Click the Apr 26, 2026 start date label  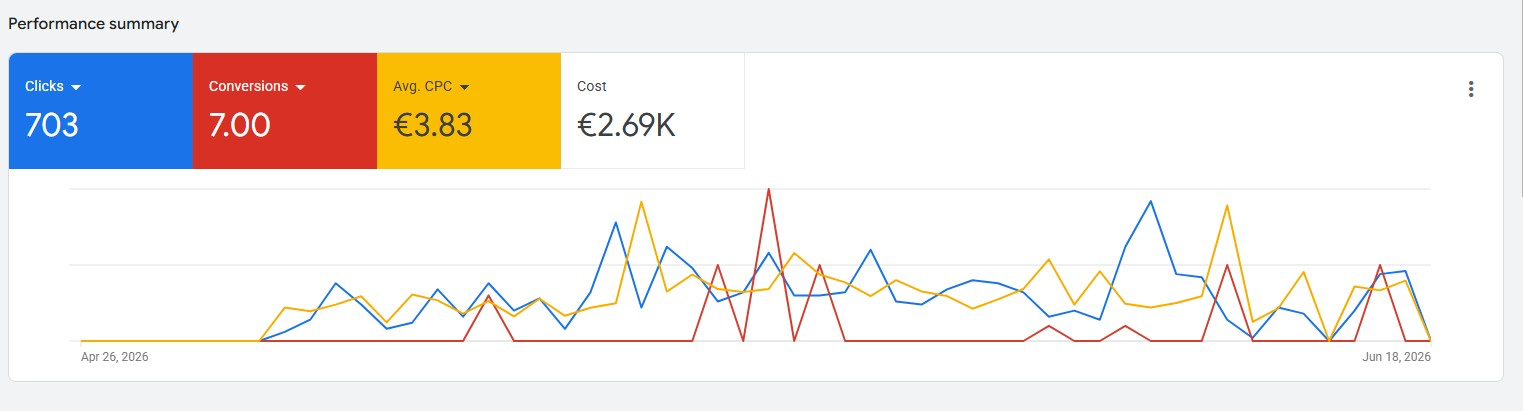[115, 356]
